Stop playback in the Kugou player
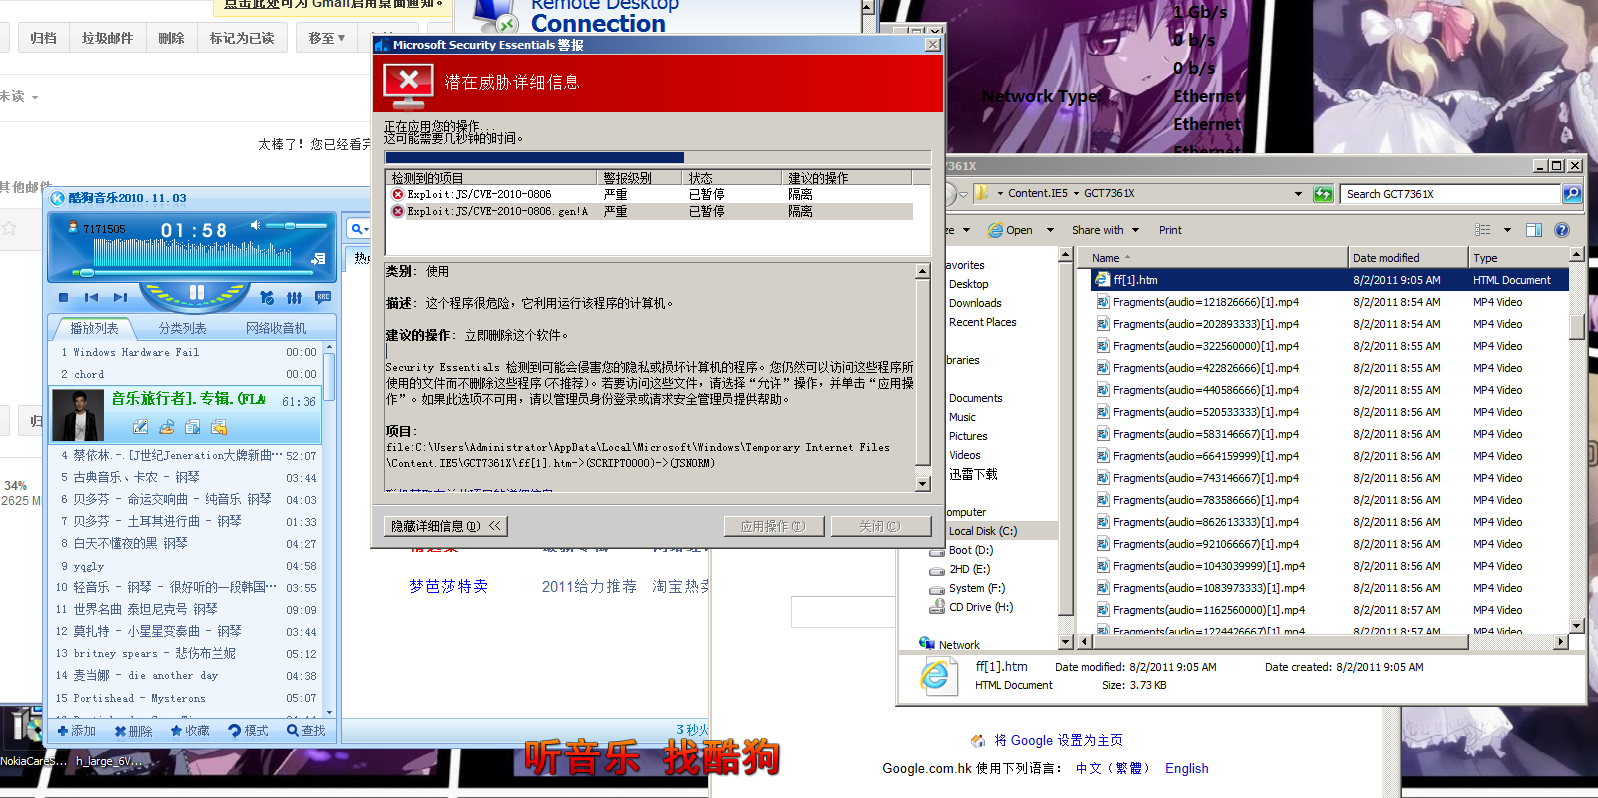The height and width of the screenshot is (798, 1598). click(63, 297)
